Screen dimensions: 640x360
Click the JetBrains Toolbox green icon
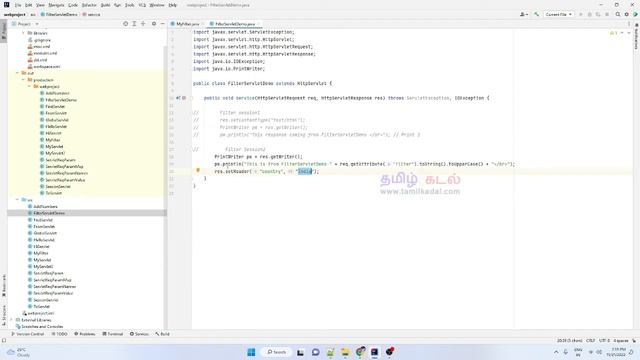point(635,14)
